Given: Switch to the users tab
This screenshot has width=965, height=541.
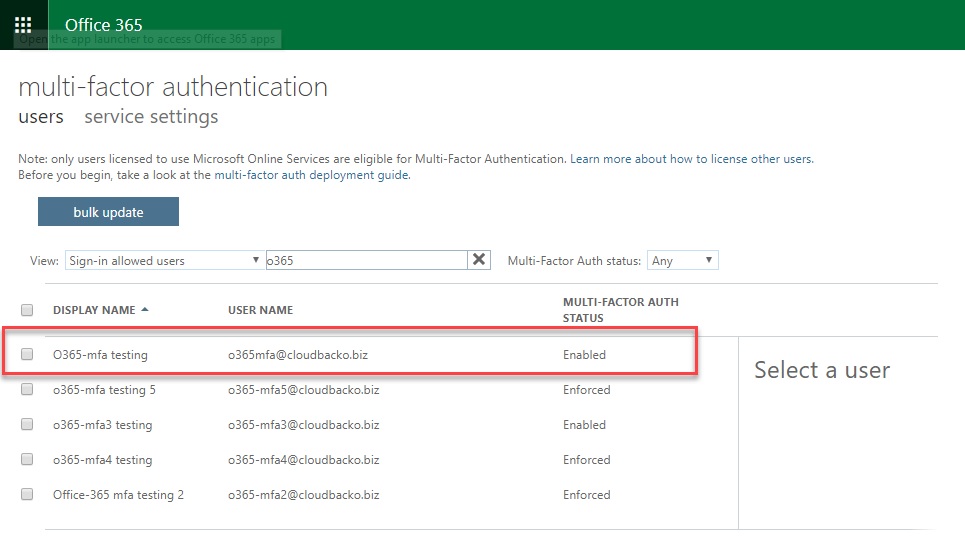Looking at the screenshot, I should pyautogui.click(x=41, y=116).
